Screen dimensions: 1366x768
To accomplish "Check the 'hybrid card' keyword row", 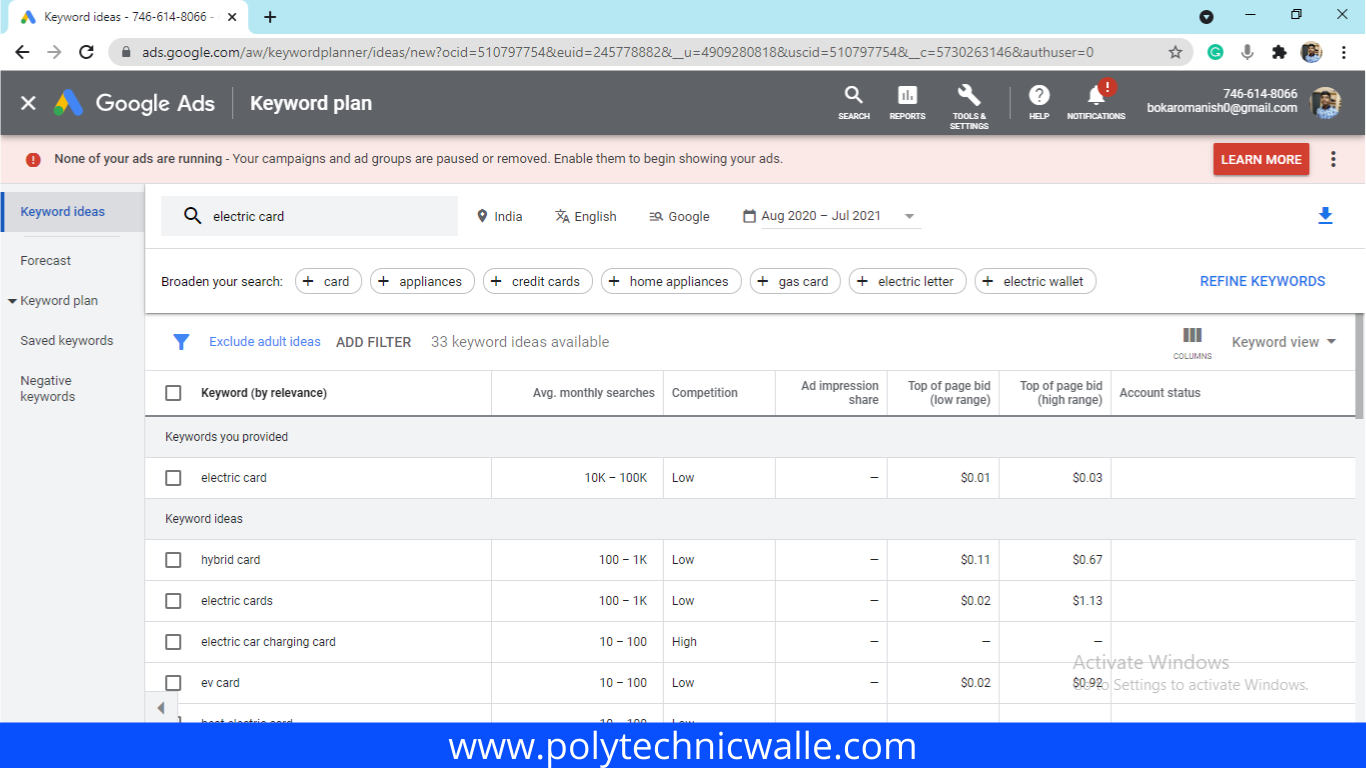I will tap(173, 560).
